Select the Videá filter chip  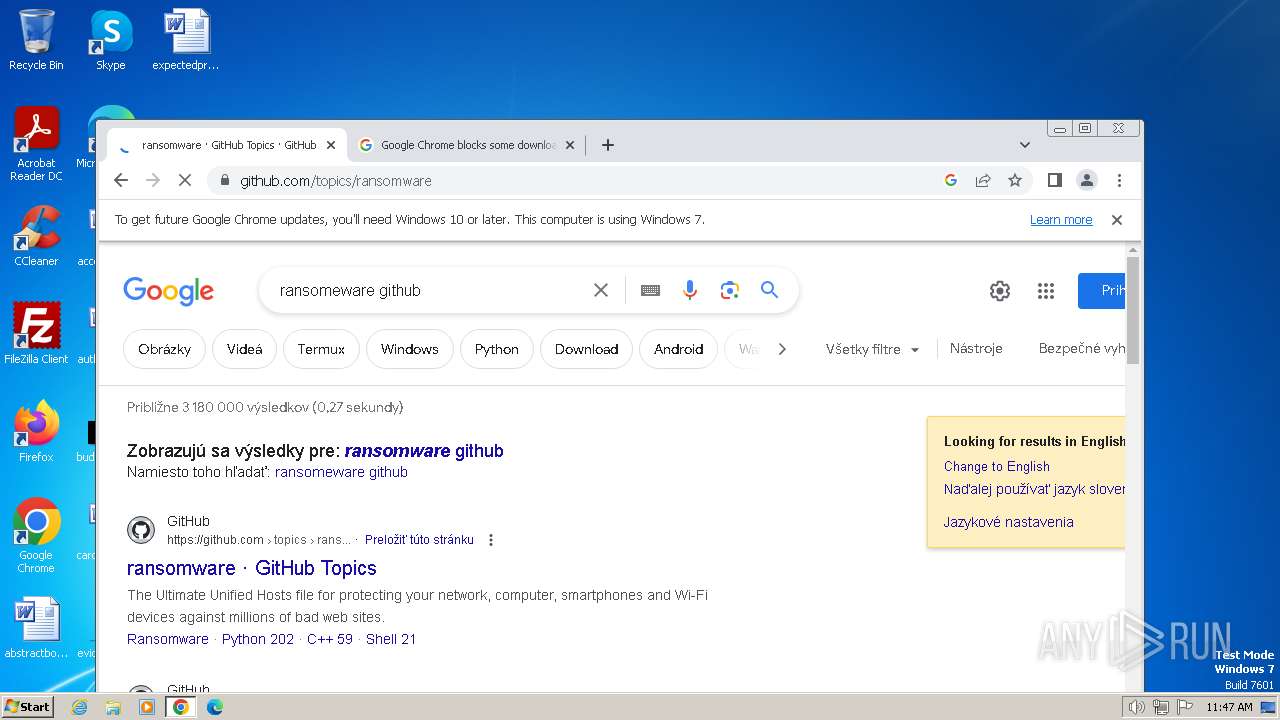click(x=244, y=349)
